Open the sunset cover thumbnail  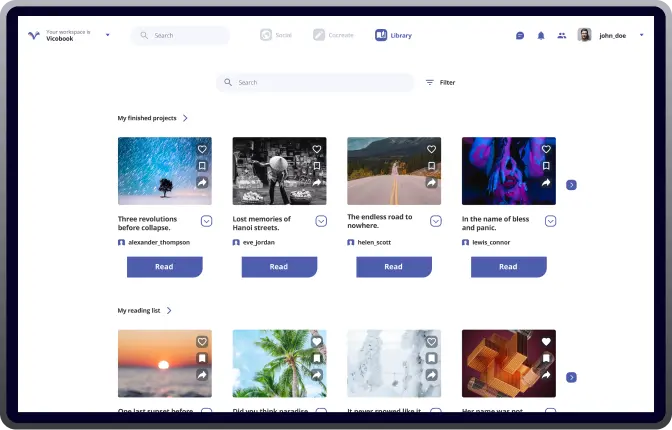pyautogui.click(x=165, y=363)
